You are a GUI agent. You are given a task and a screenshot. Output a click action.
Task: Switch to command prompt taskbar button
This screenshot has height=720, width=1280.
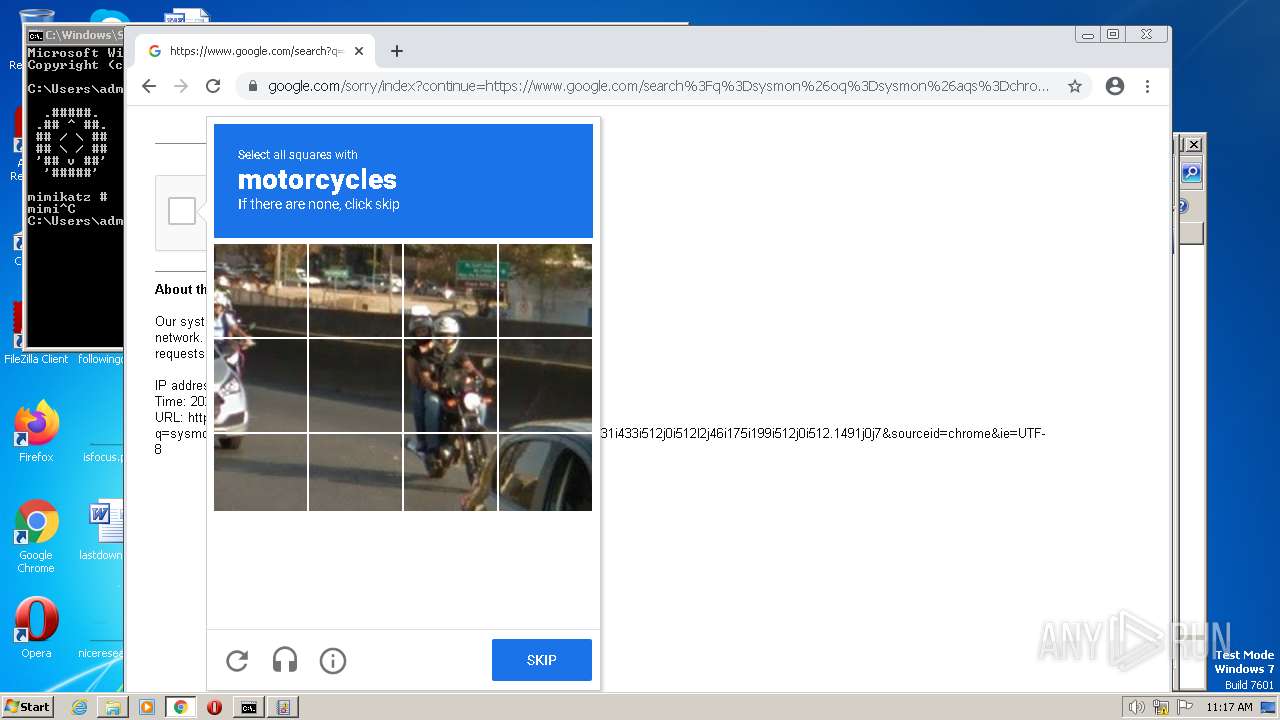[249, 707]
